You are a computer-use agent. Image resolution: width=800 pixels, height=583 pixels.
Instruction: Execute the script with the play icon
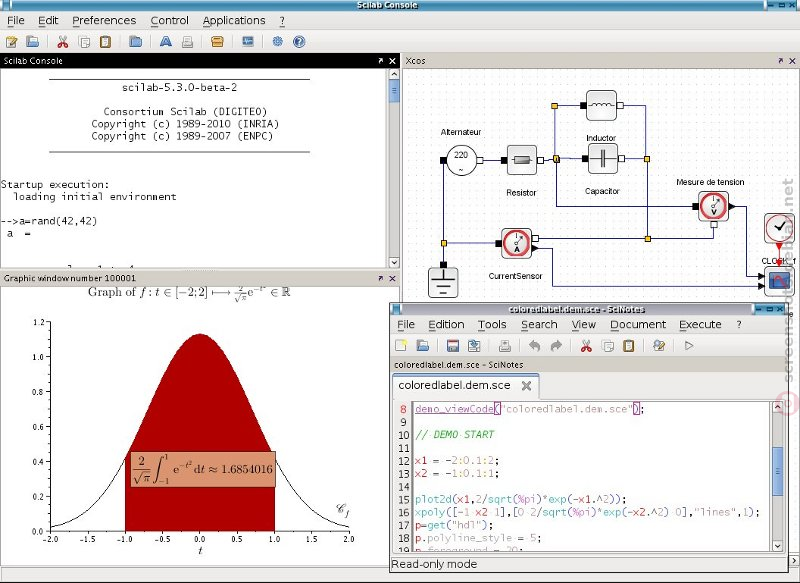coord(689,346)
